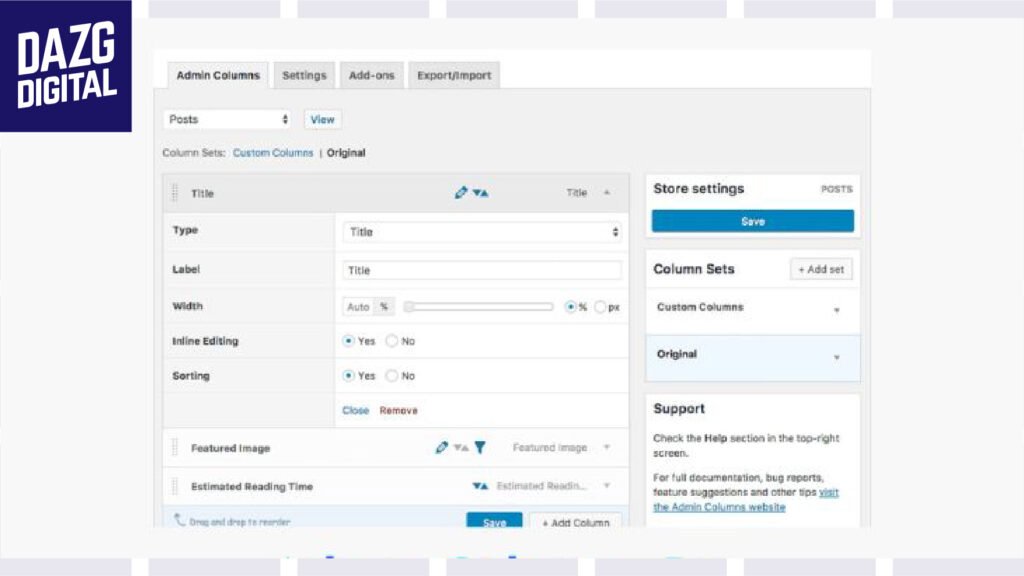Open the Settings tab

[304, 75]
